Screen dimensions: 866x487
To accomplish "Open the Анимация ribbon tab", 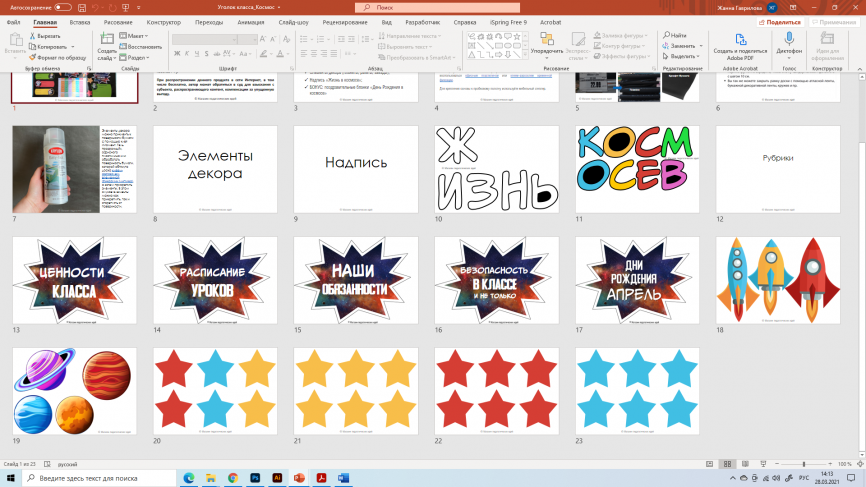I will tap(247, 21).
